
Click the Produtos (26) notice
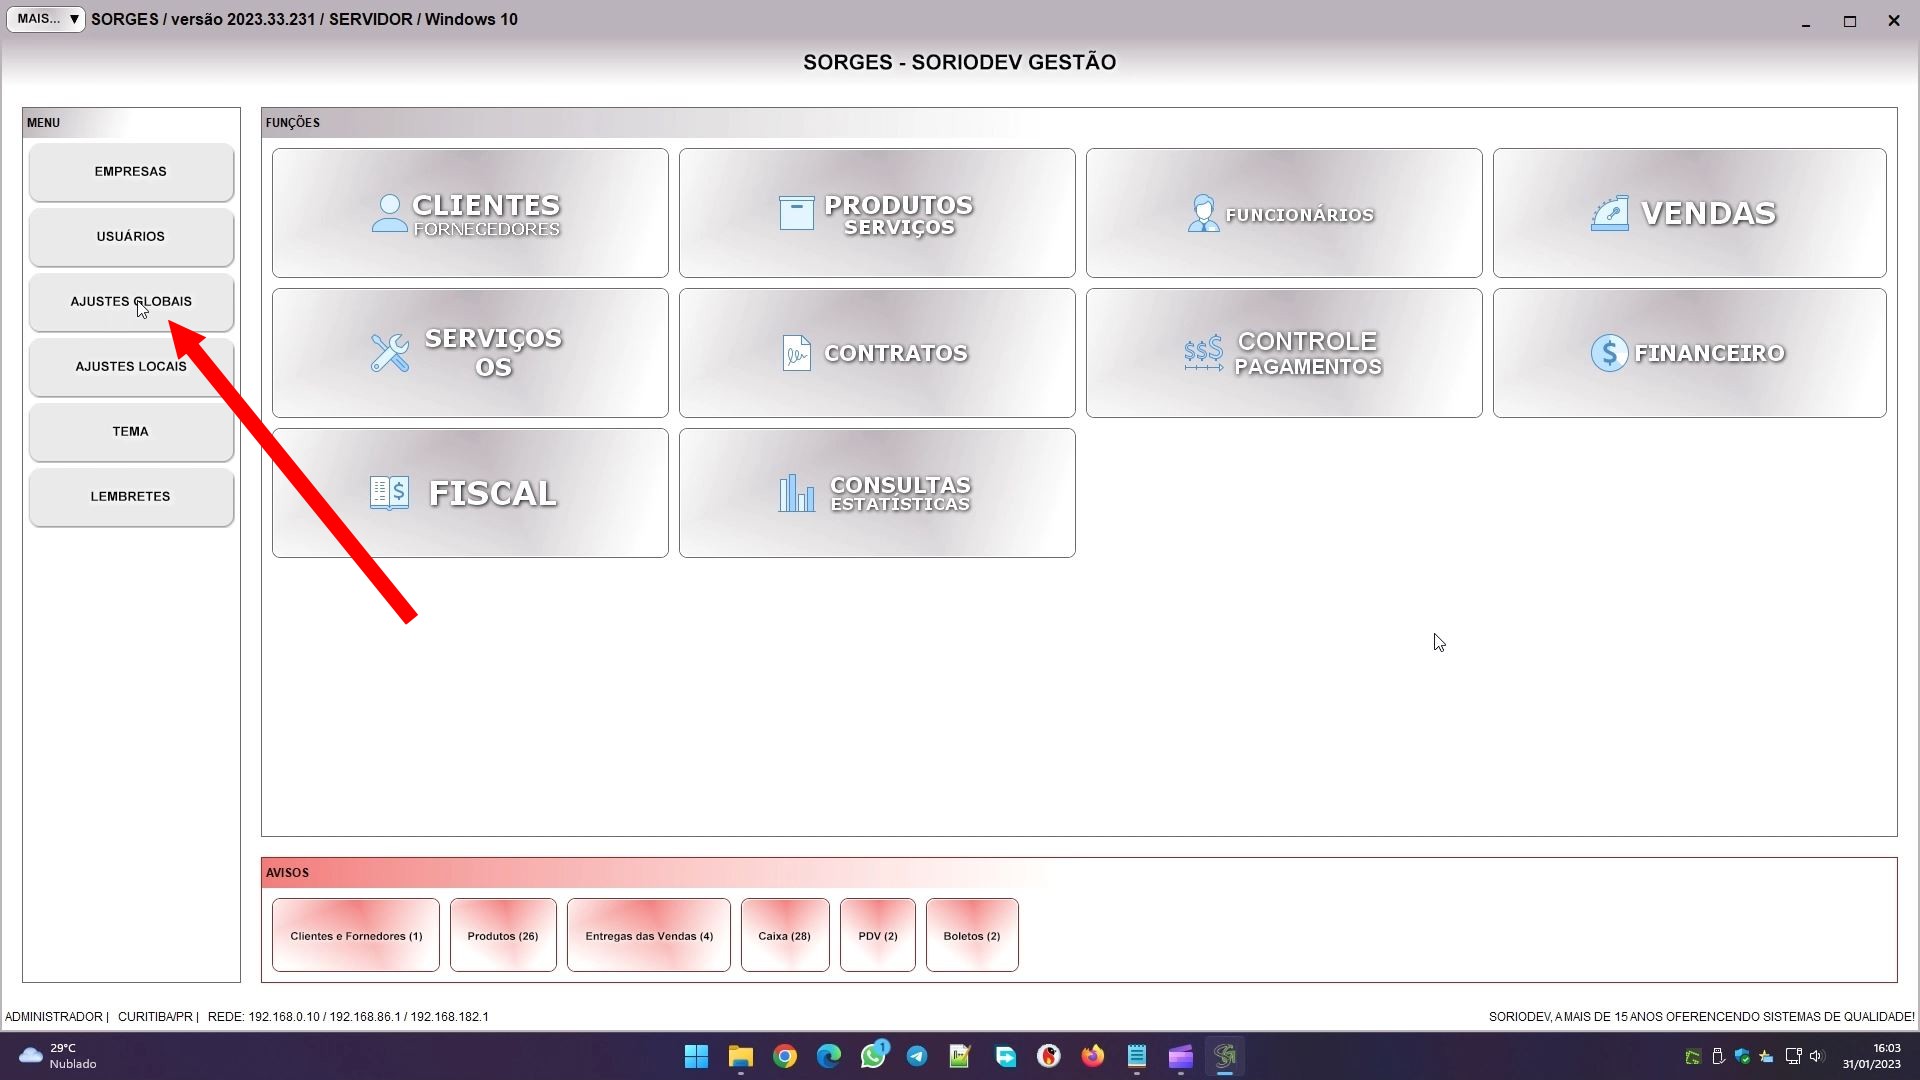pyautogui.click(x=503, y=935)
